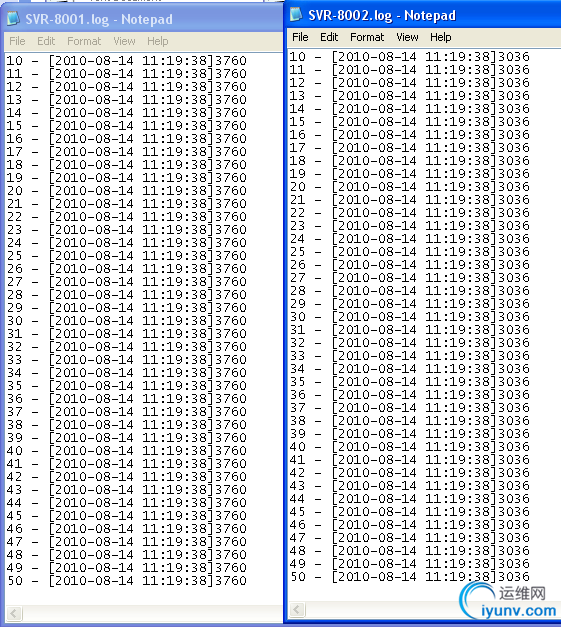Image resolution: width=562 pixels, height=627 pixels.
Task: Open File menu in SVR-8001.log window
Action: click(17, 41)
